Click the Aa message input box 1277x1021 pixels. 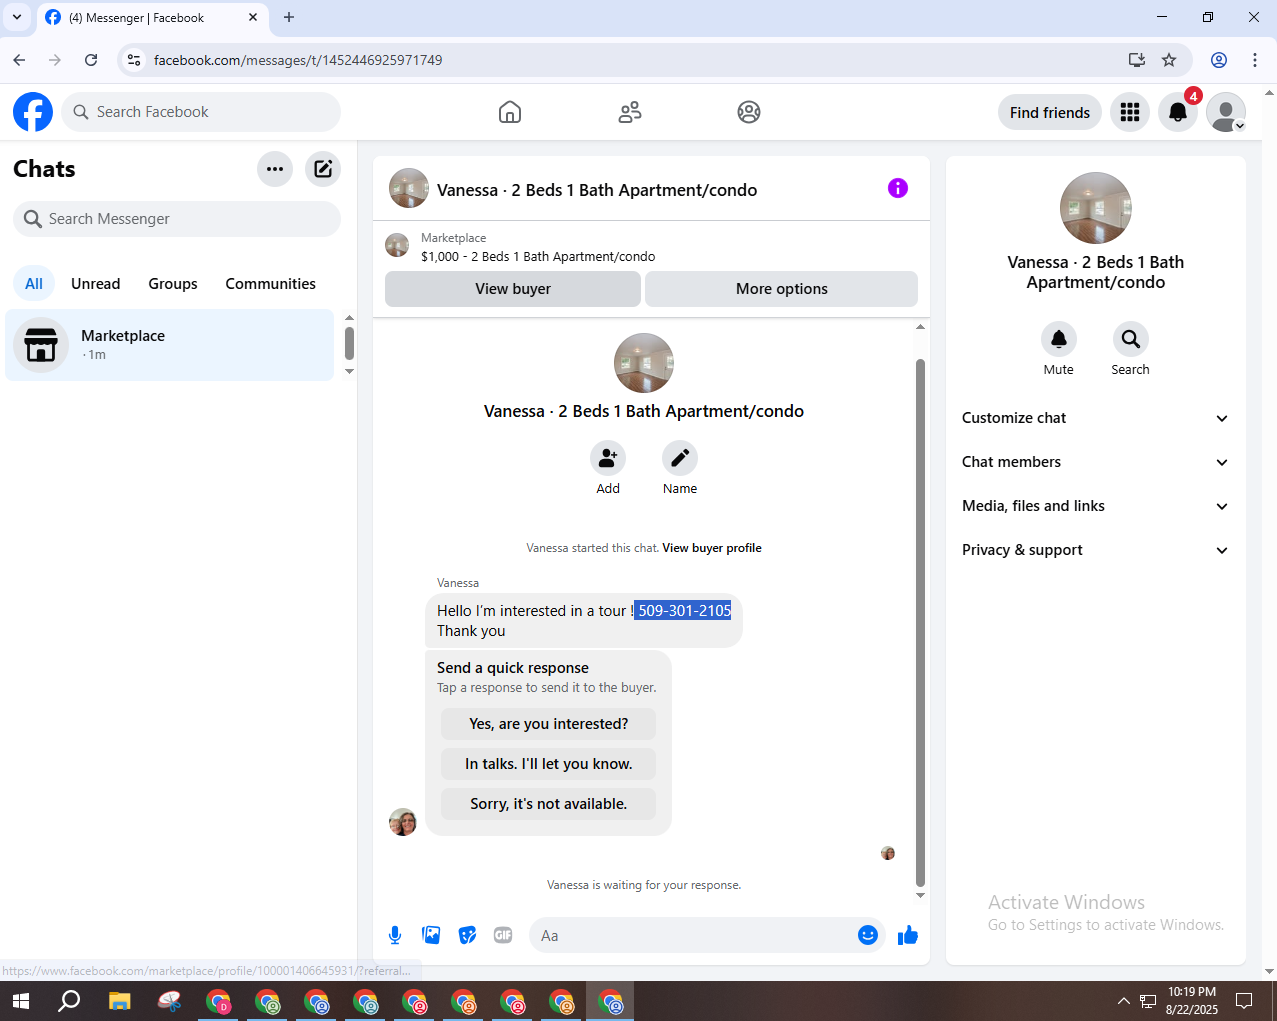(x=690, y=935)
